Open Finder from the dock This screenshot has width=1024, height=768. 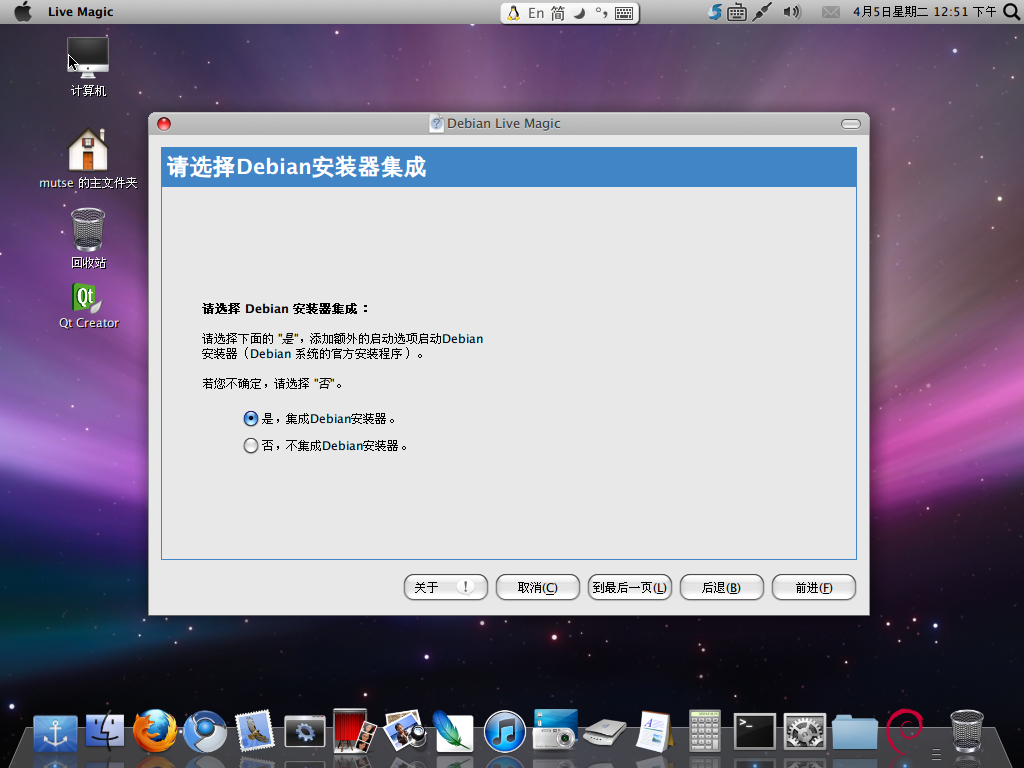104,730
